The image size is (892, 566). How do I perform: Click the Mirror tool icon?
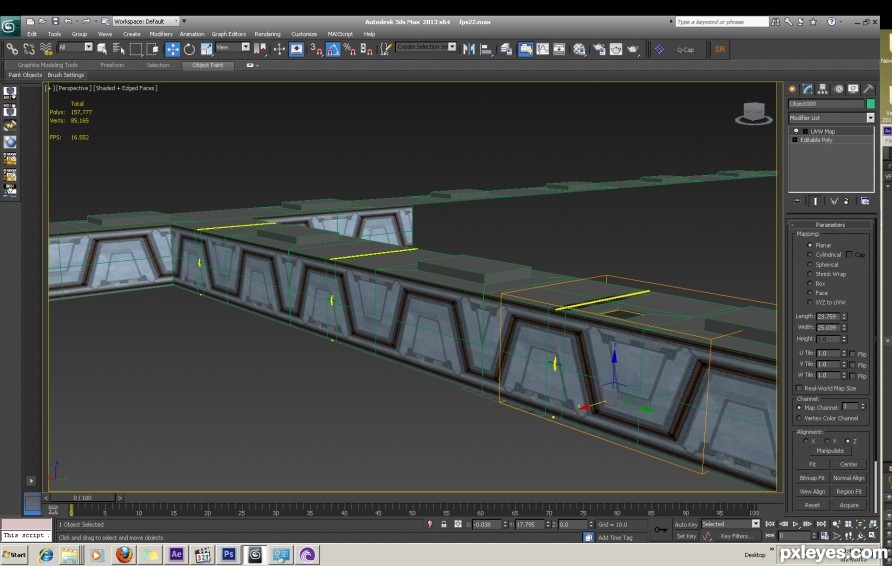click(x=469, y=49)
